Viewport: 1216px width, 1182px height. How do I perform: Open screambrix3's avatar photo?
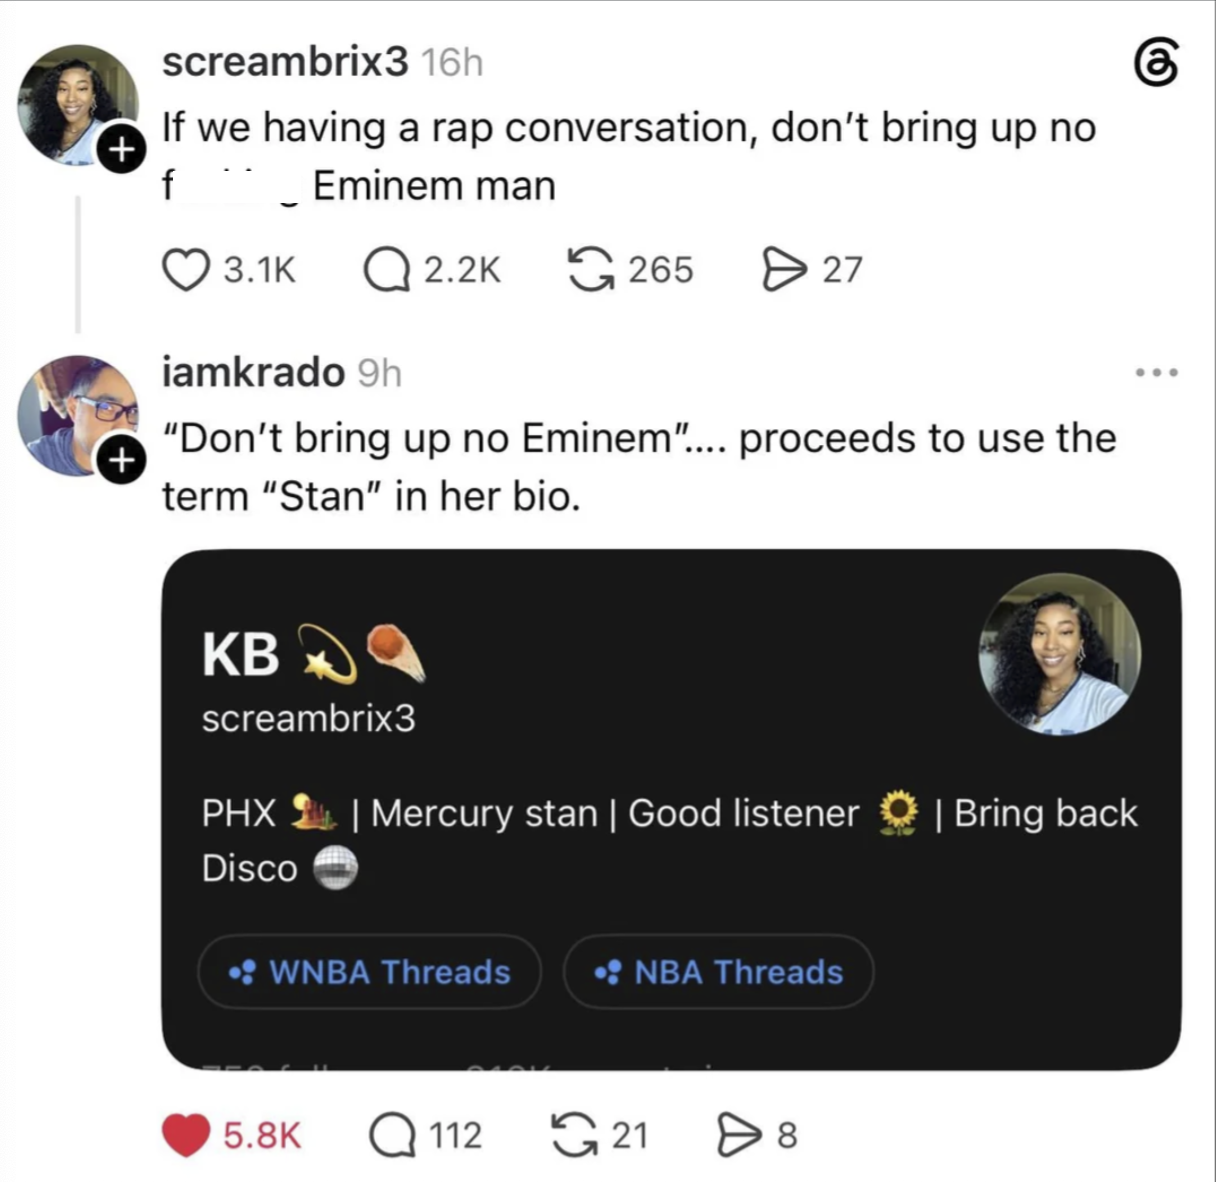pyautogui.click(x=78, y=105)
